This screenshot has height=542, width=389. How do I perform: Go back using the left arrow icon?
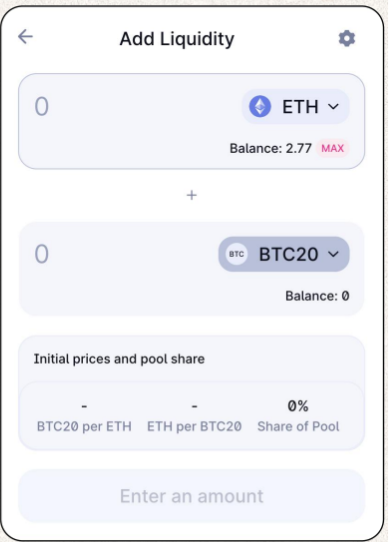26,36
